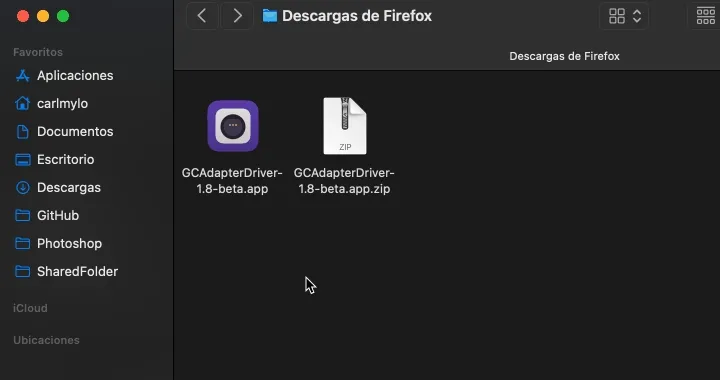The width and height of the screenshot is (720, 380).
Task: Go forward with the right chevron button
Action: (x=237, y=16)
